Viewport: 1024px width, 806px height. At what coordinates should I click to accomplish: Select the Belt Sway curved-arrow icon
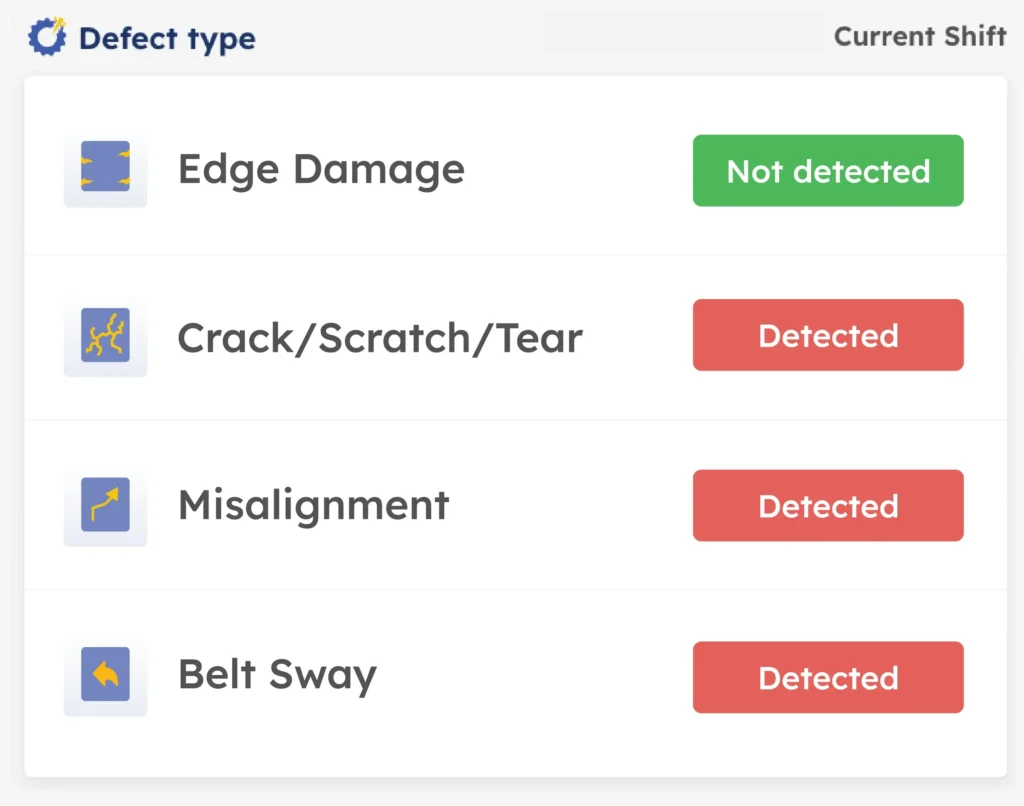point(105,676)
